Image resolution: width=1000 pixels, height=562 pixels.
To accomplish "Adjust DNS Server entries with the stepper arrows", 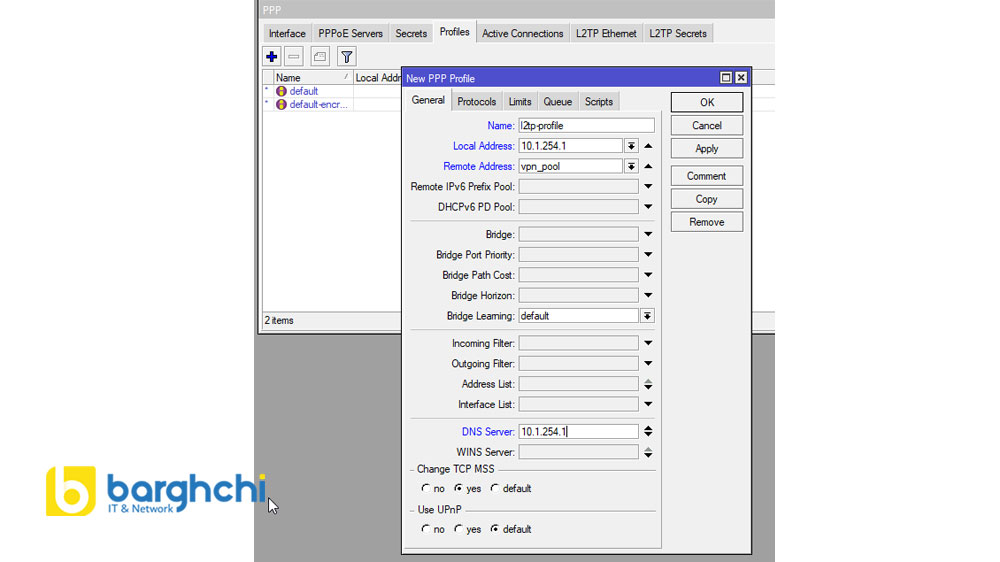I will [x=648, y=432].
